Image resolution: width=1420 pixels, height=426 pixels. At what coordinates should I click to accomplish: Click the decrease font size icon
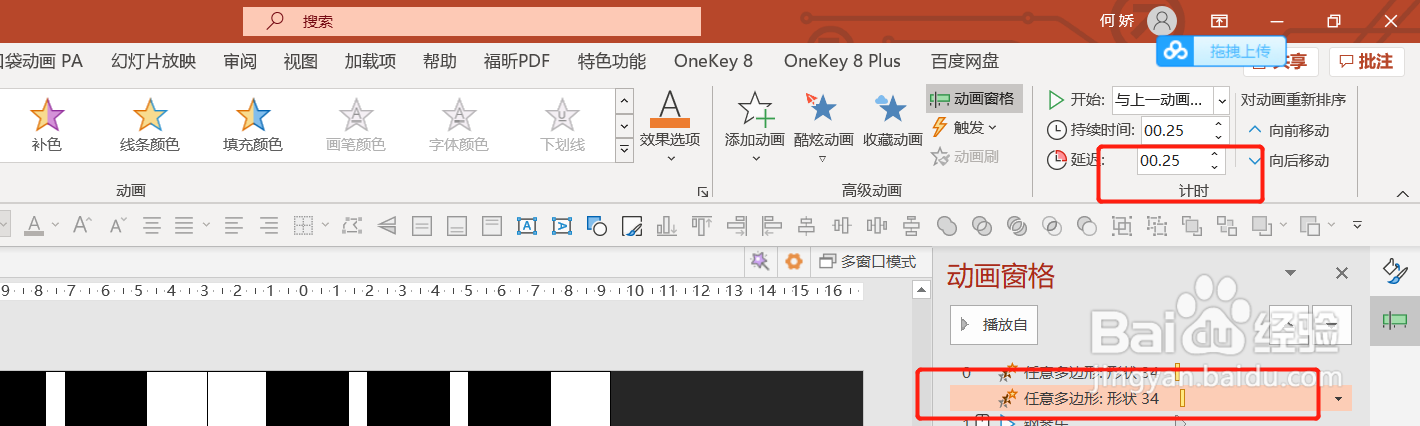point(117,226)
